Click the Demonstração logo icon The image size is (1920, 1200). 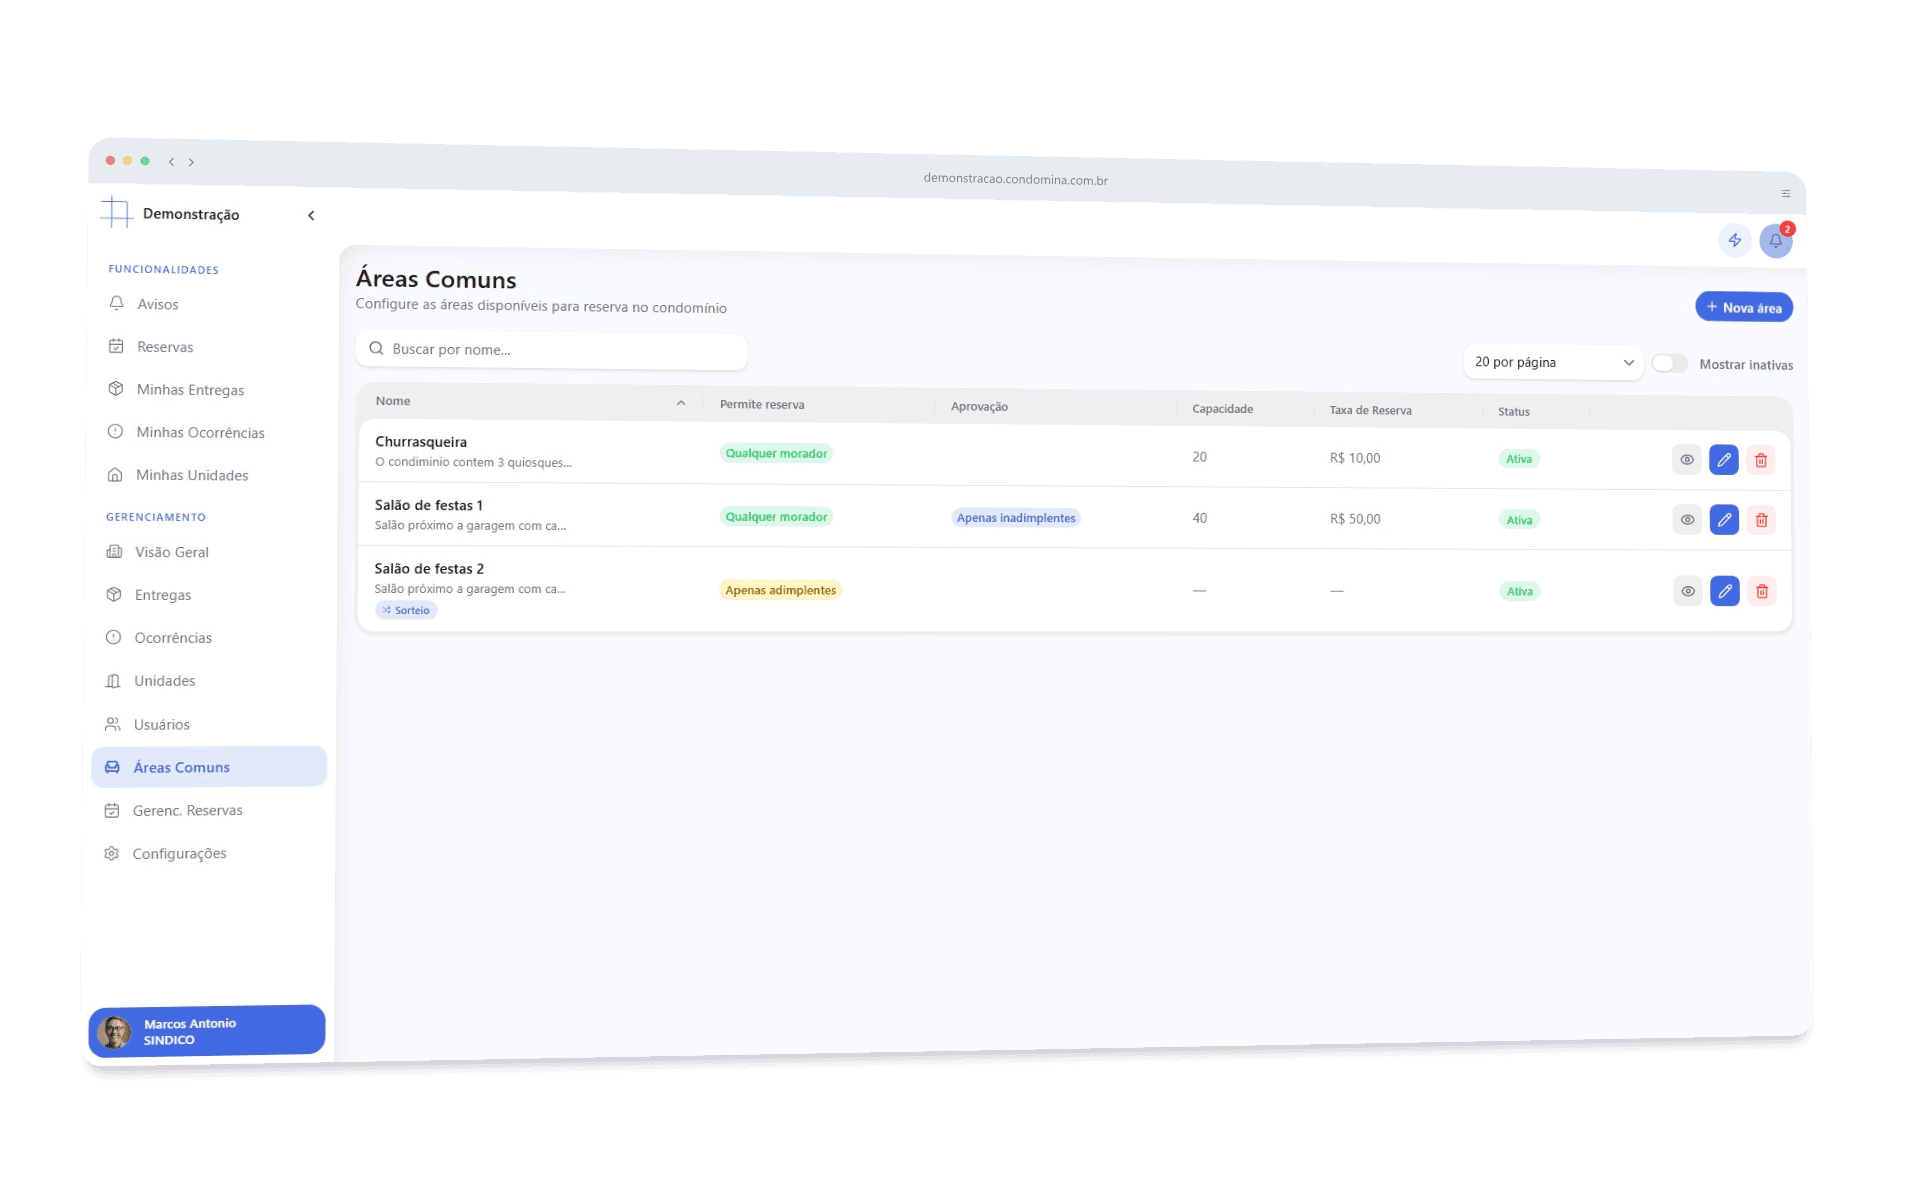click(117, 212)
